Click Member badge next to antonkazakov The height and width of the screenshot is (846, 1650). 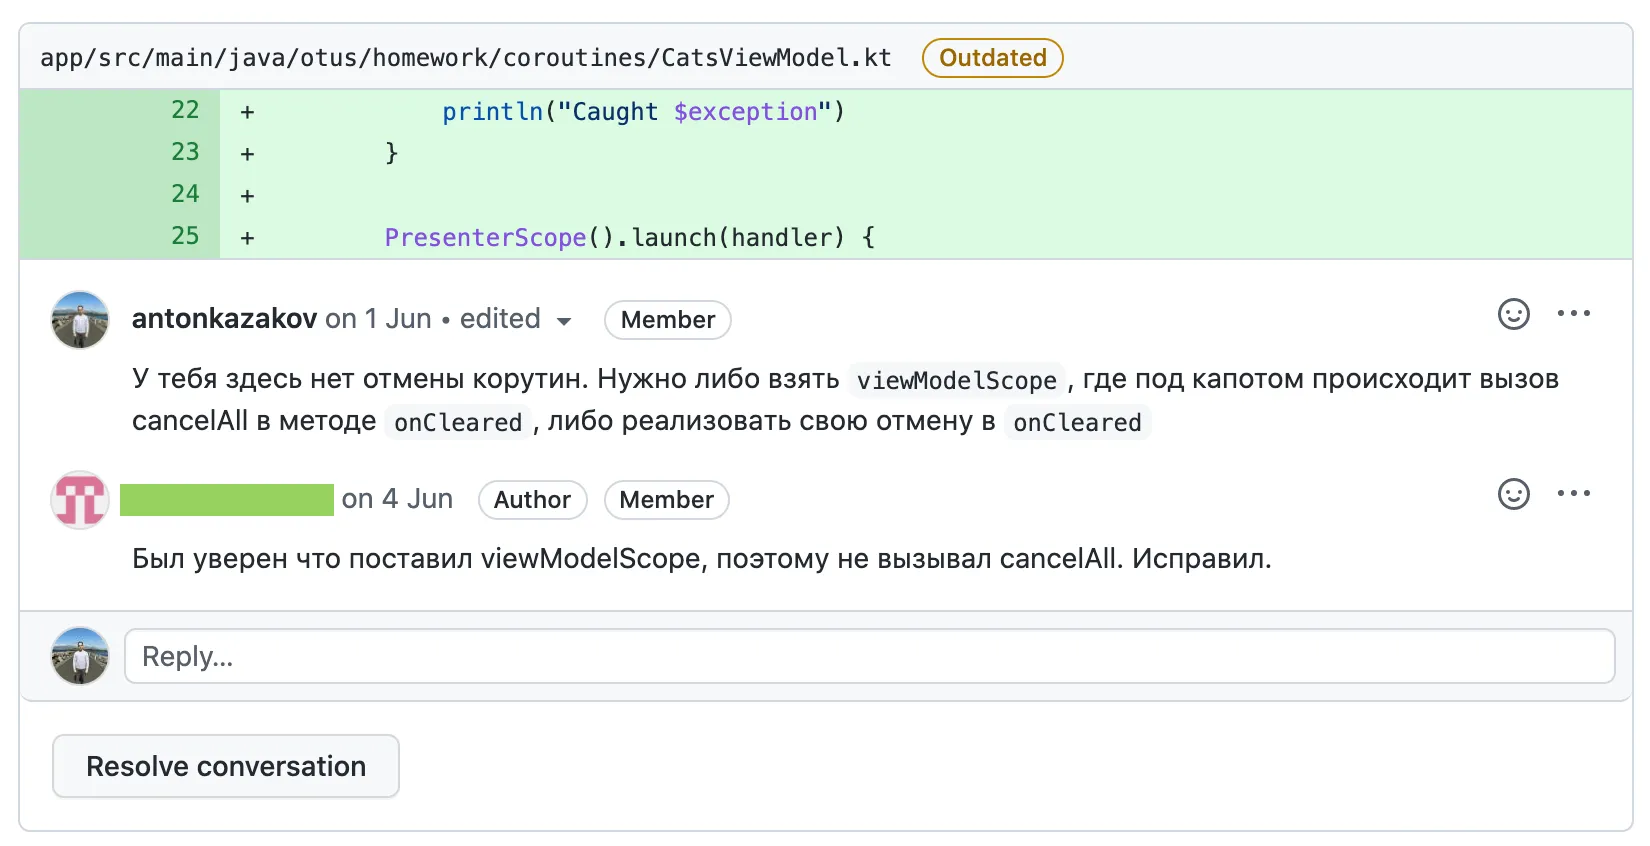[x=668, y=320]
